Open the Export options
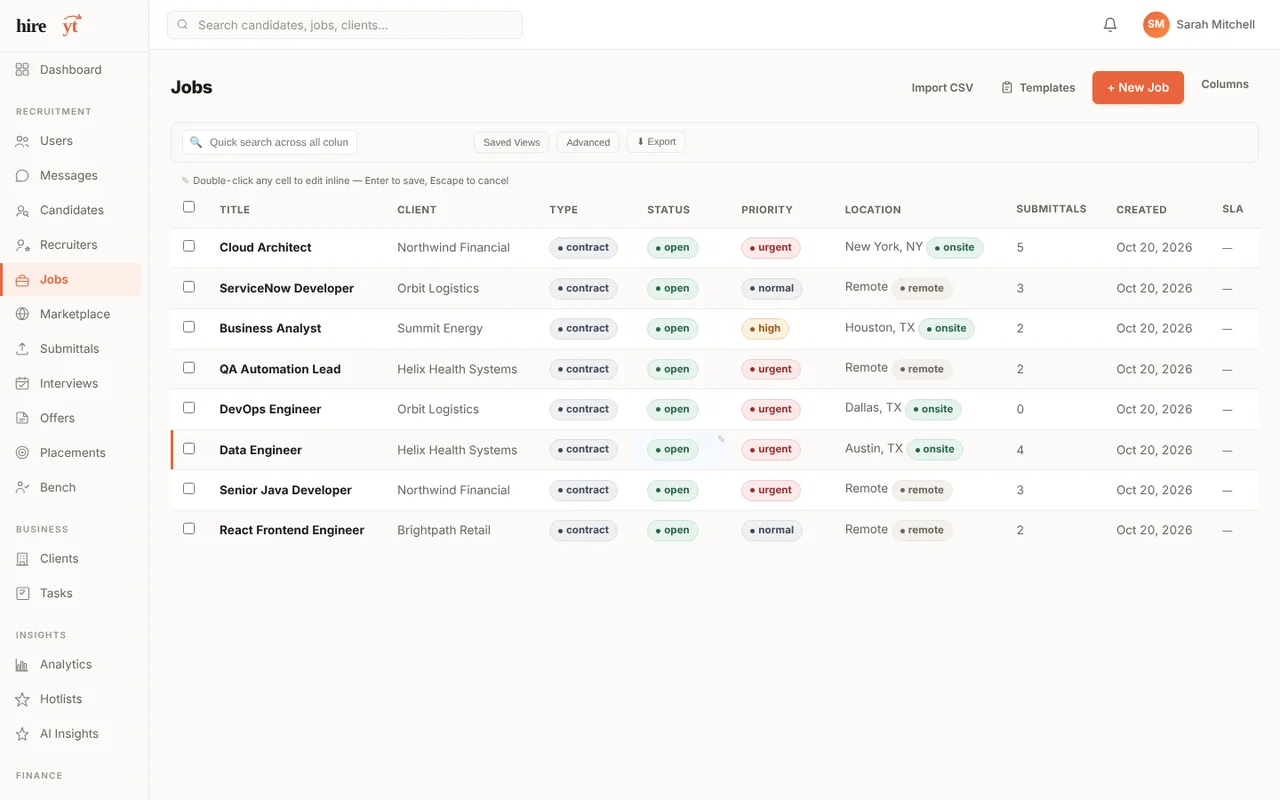Viewport: 1280px width, 800px height. [656, 142]
